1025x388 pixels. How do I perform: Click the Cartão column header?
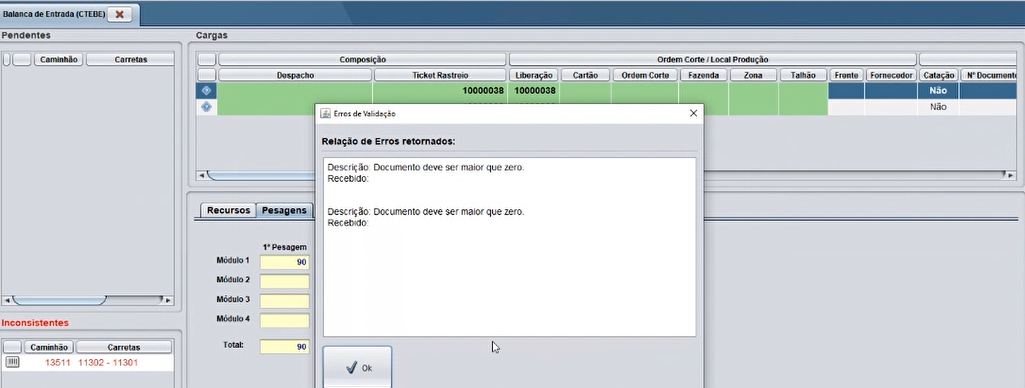point(585,75)
